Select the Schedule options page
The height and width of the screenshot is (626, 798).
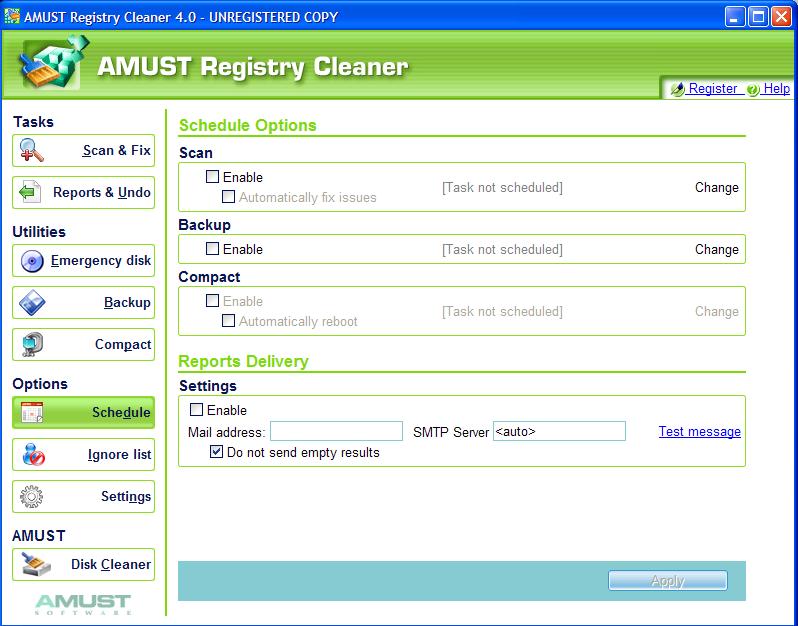pos(83,412)
